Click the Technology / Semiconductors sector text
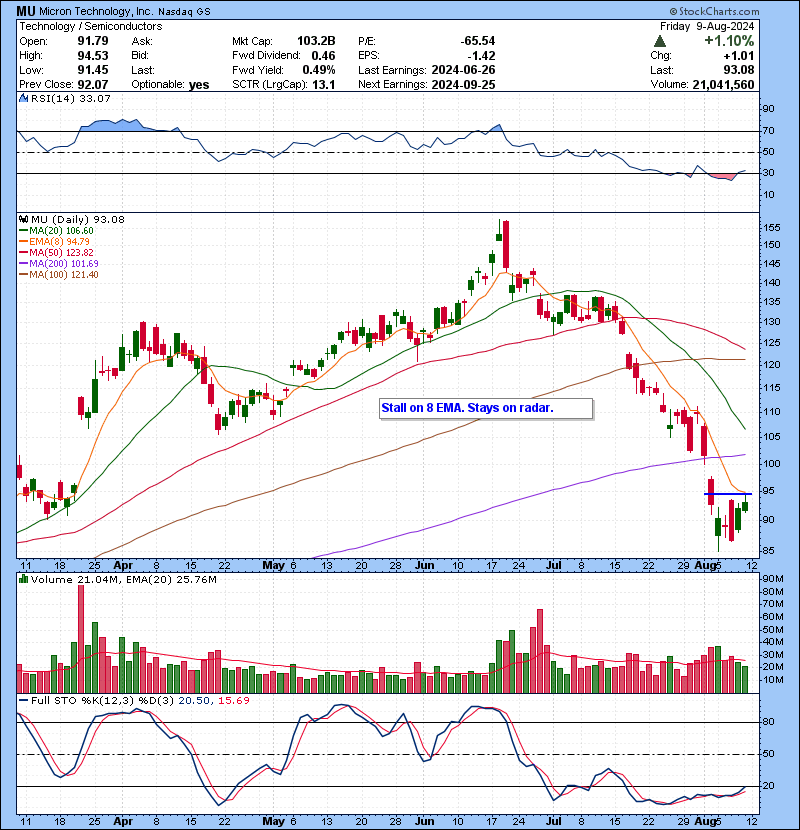Image resolution: width=800 pixels, height=830 pixels. click(x=91, y=26)
